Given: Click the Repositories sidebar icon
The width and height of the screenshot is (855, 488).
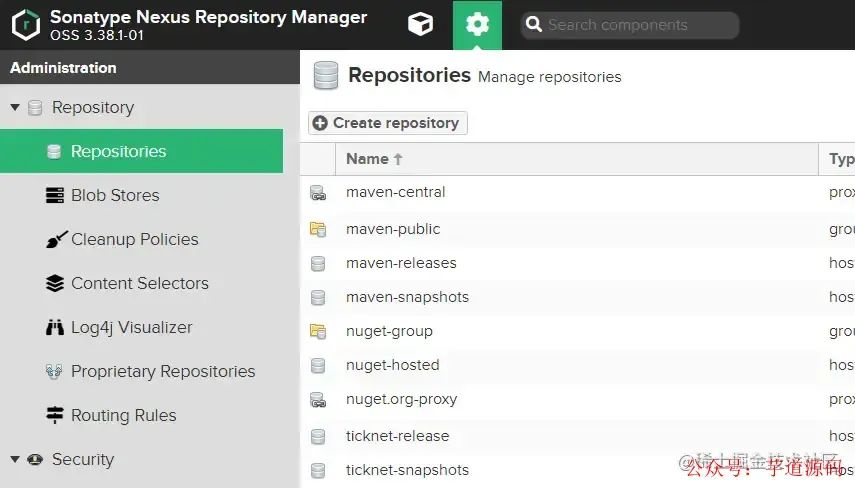Looking at the screenshot, I should 54,151.
